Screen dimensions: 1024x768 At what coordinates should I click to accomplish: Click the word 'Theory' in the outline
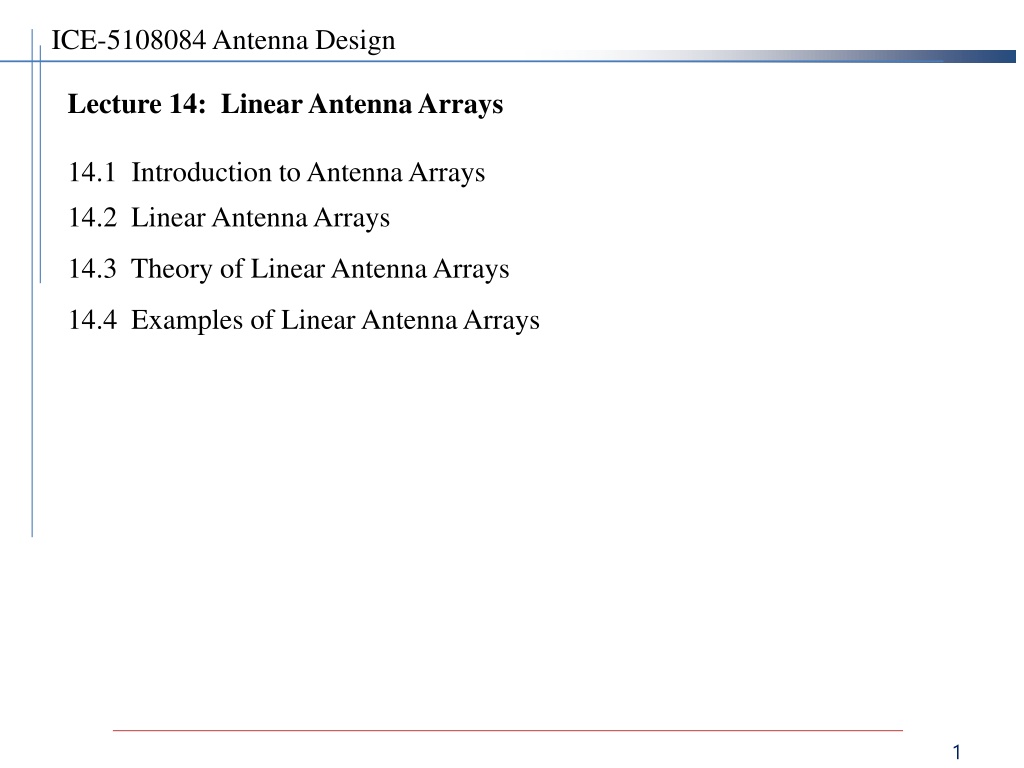pyautogui.click(x=172, y=270)
